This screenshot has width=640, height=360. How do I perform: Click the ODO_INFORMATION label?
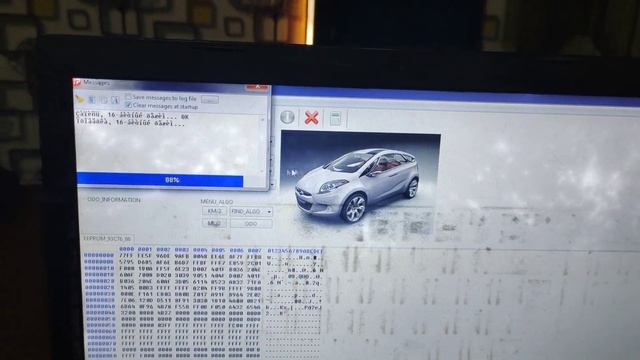click(x=114, y=200)
